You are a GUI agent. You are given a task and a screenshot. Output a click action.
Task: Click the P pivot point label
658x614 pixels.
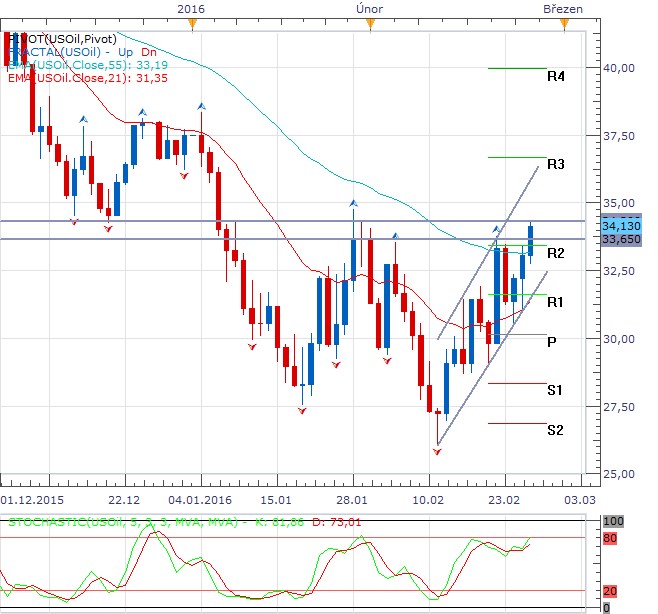pyautogui.click(x=551, y=342)
